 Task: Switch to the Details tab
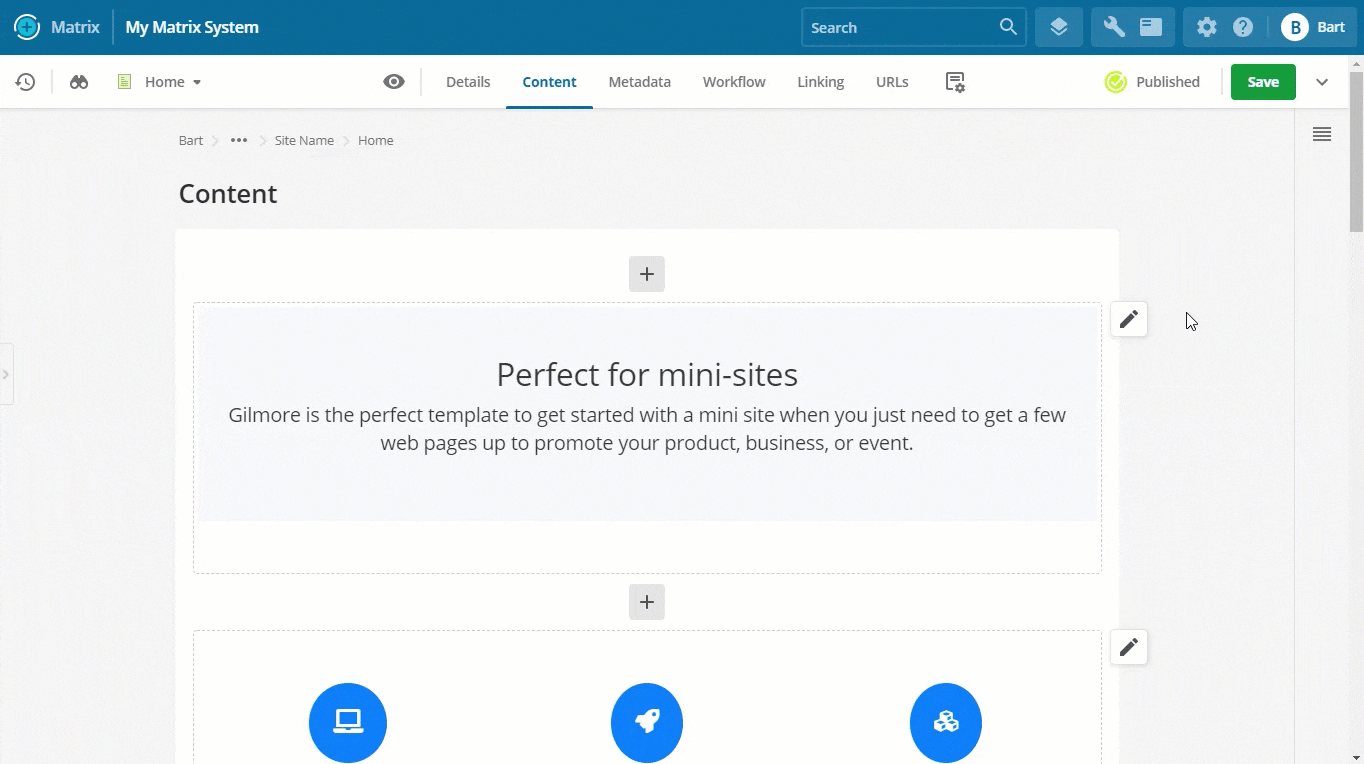468,82
